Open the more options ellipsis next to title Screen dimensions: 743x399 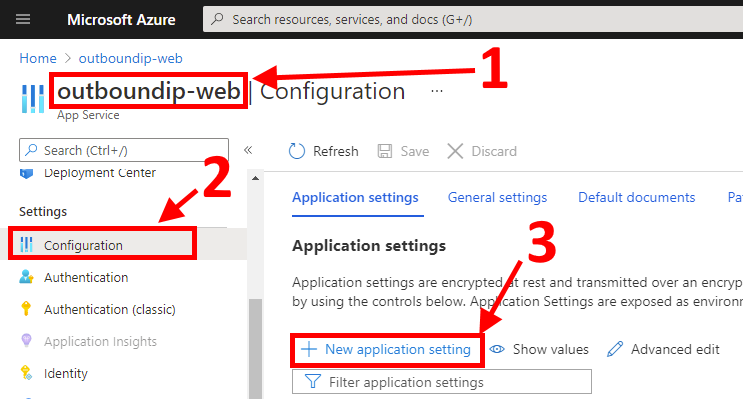(437, 91)
